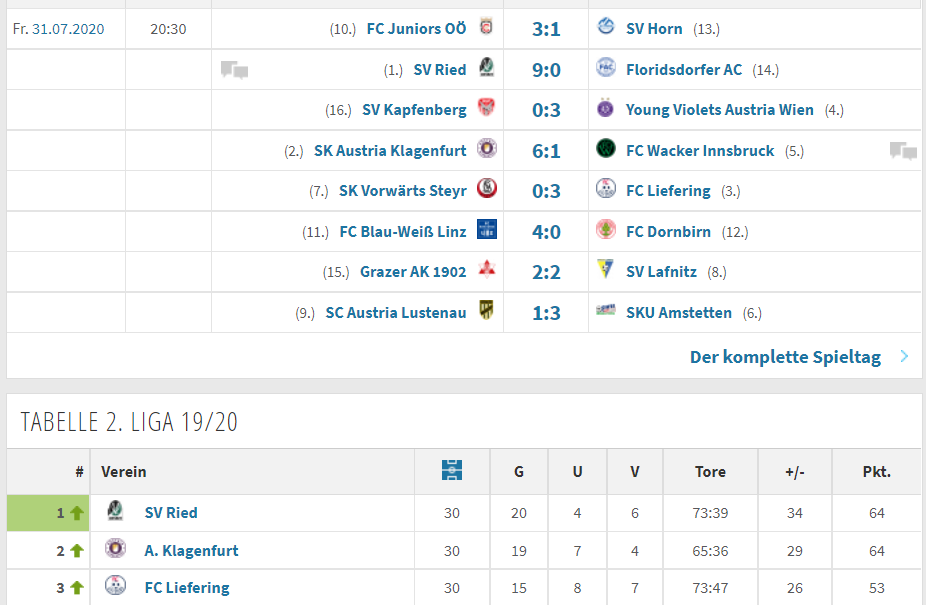Open FC Liefering in the league table
The height and width of the screenshot is (605, 926).
click(x=187, y=588)
